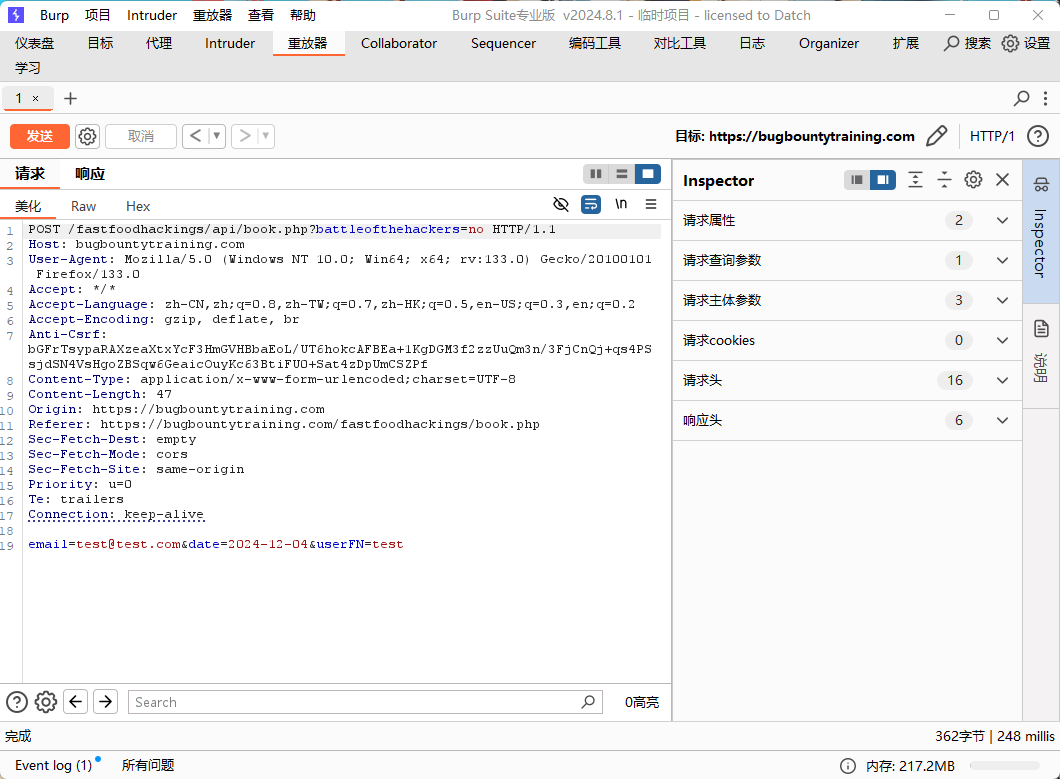Open the Organizer tab
The height and width of the screenshot is (779, 1060).
click(x=829, y=43)
